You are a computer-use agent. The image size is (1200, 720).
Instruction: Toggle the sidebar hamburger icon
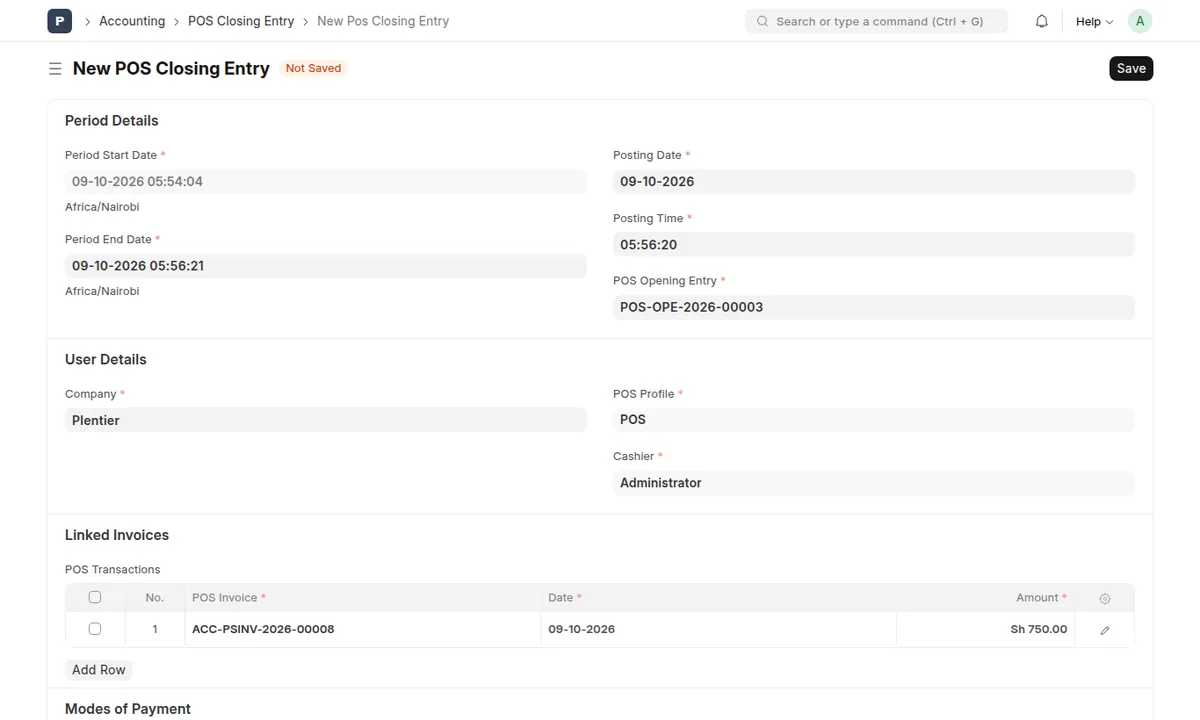coord(55,69)
